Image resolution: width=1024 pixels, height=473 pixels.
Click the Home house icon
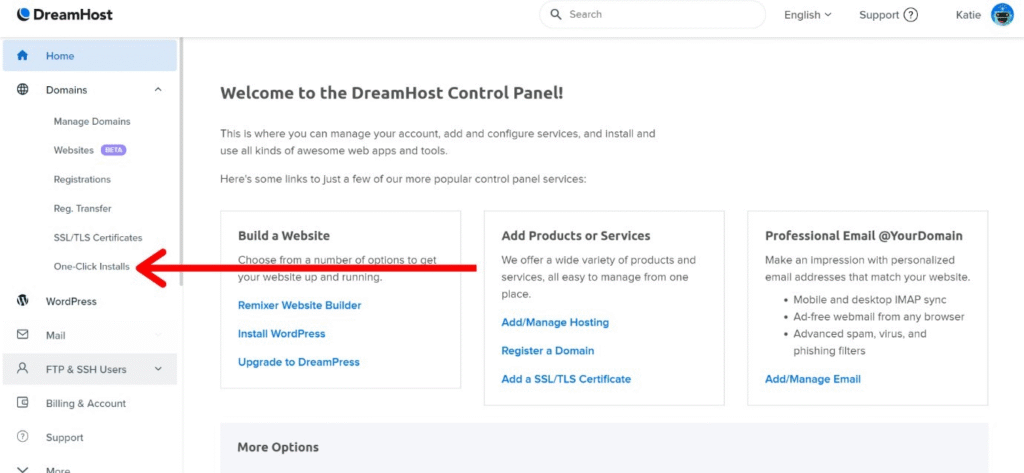(22, 56)
